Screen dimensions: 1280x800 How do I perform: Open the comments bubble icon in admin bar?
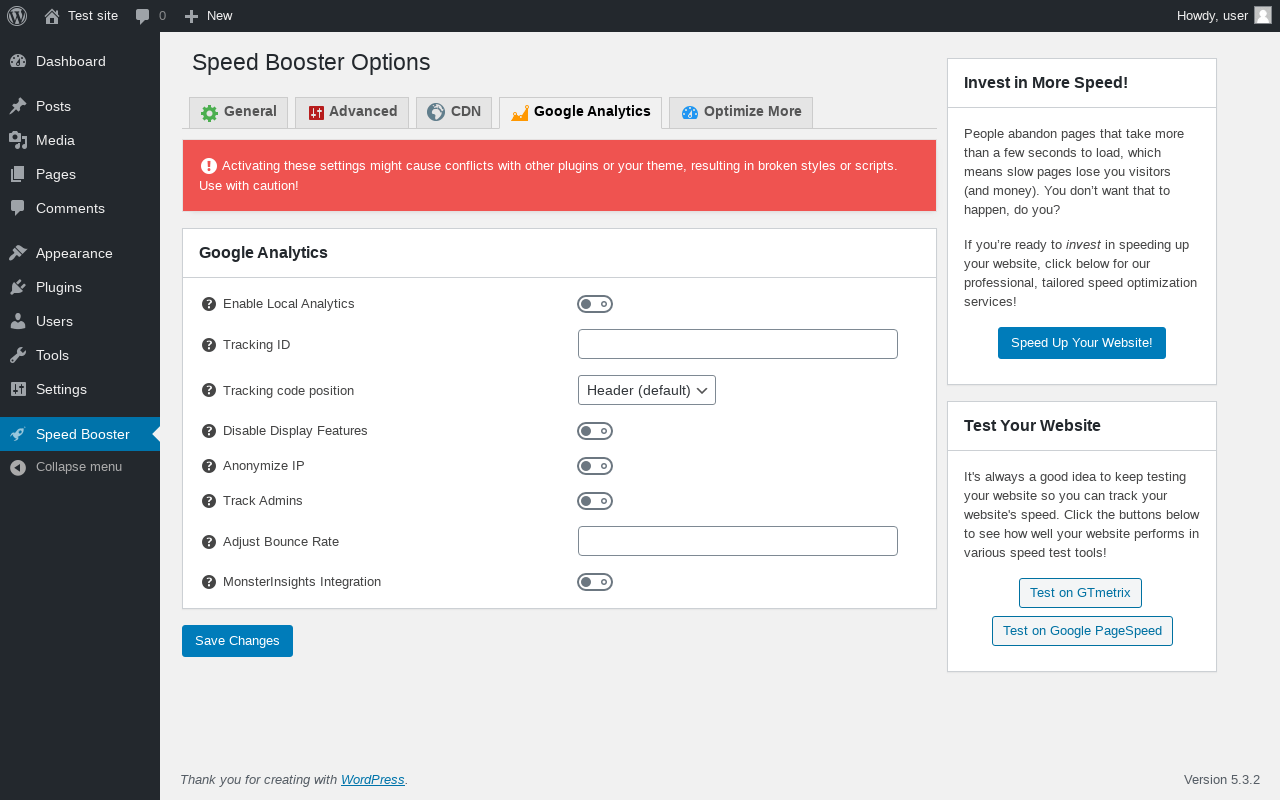click(x=143, y=16)
